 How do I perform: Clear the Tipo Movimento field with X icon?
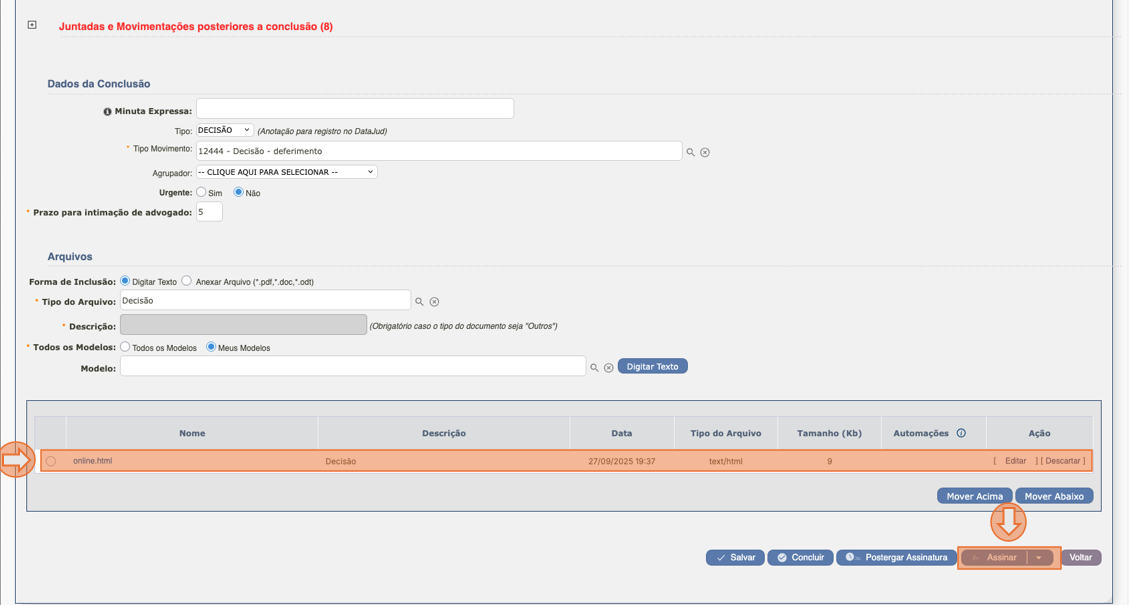[x=705, y=152]
